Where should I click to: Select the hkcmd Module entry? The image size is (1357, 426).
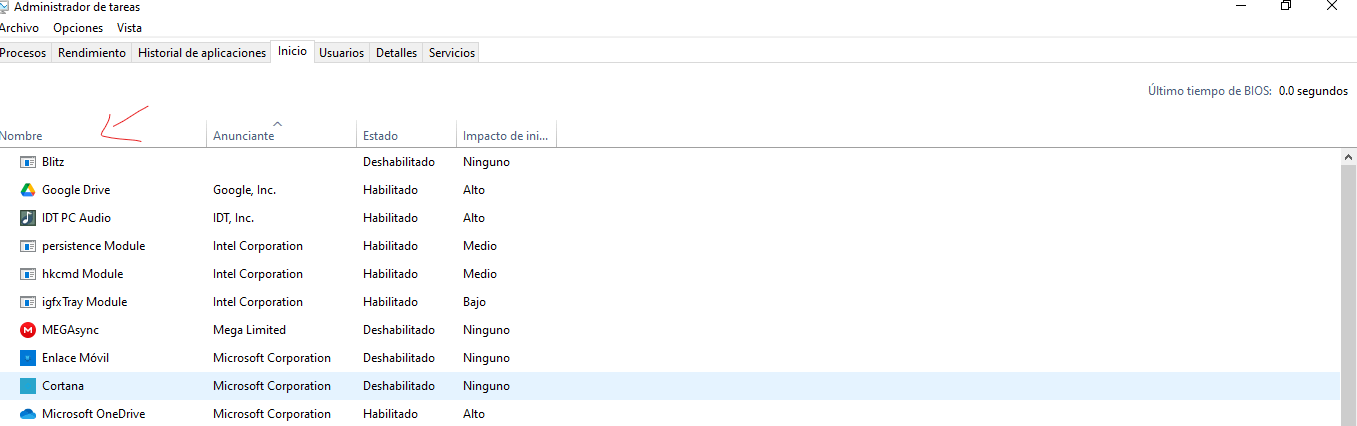tap(83, 274)
